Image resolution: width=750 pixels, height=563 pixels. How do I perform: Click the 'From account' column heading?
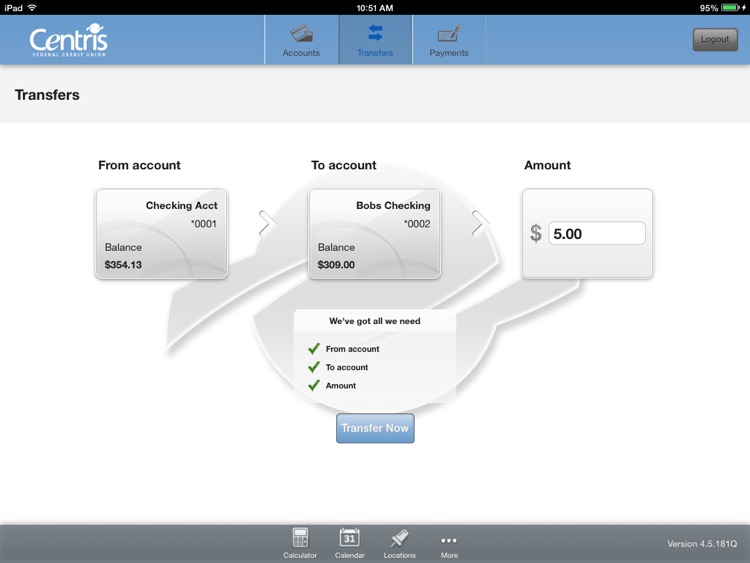click(x=140, y=165)
